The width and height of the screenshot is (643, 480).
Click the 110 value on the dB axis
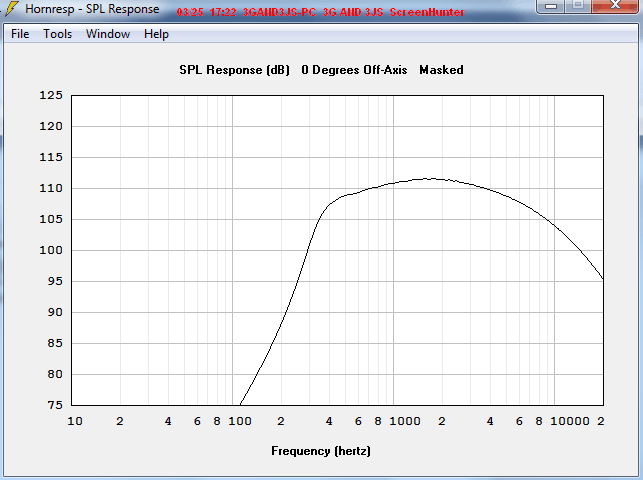[x=51, y=188]
